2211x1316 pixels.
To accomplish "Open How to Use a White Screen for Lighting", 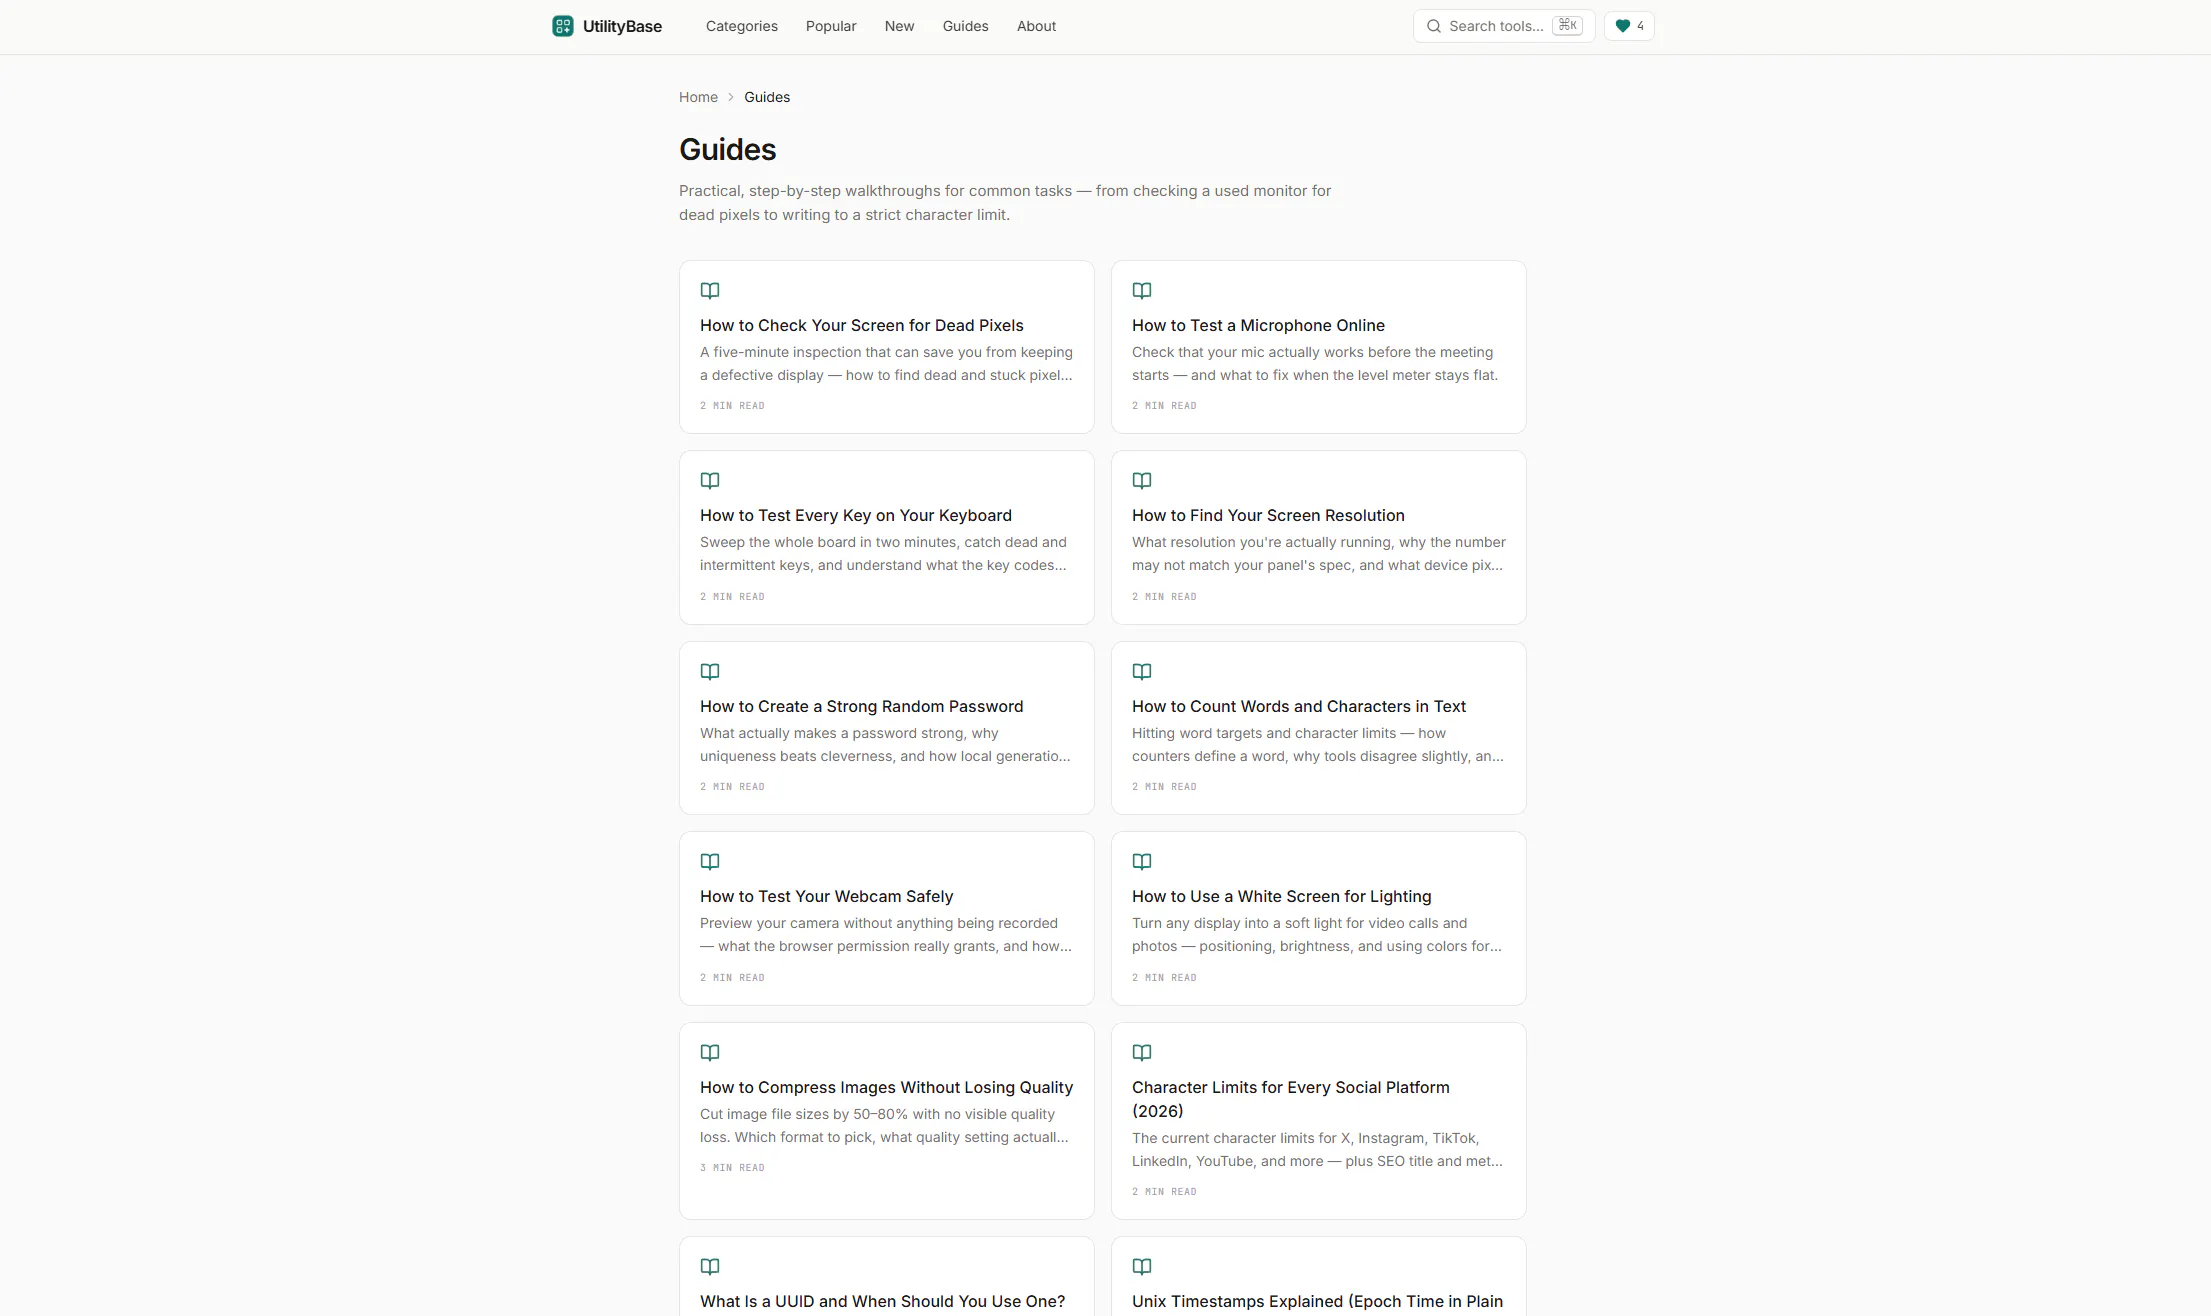I will 1282,896.
